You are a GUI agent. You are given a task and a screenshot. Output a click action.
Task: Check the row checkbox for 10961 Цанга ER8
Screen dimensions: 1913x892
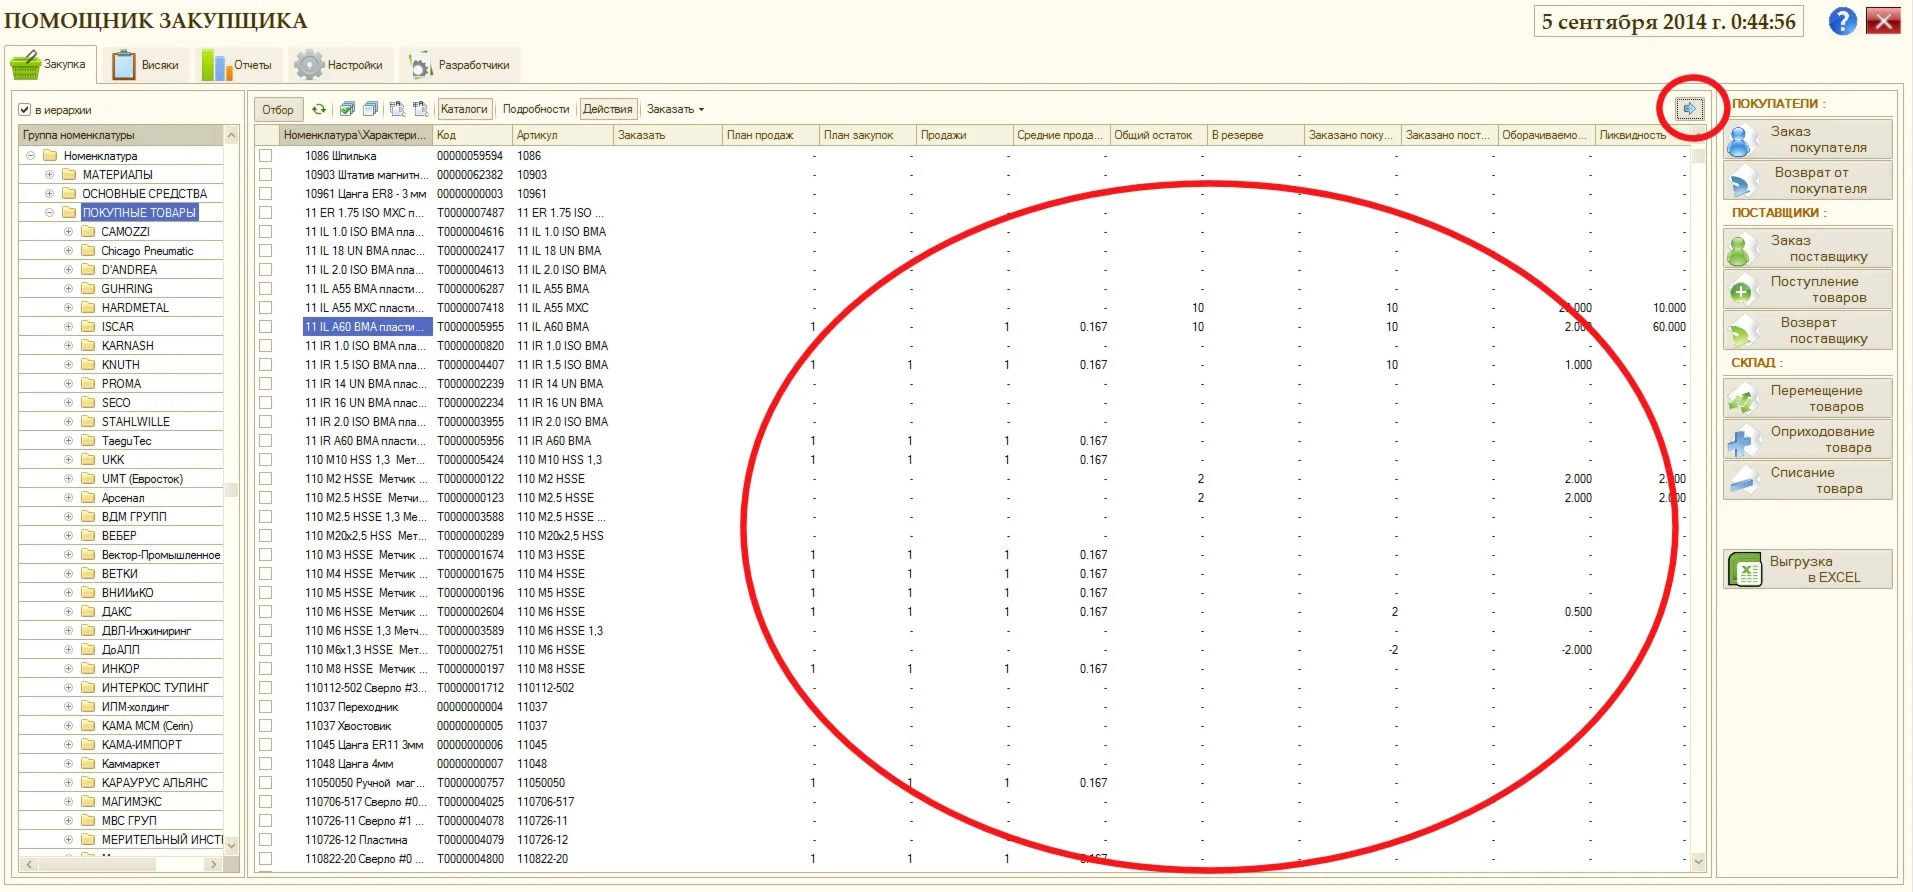tap(265, 193)
